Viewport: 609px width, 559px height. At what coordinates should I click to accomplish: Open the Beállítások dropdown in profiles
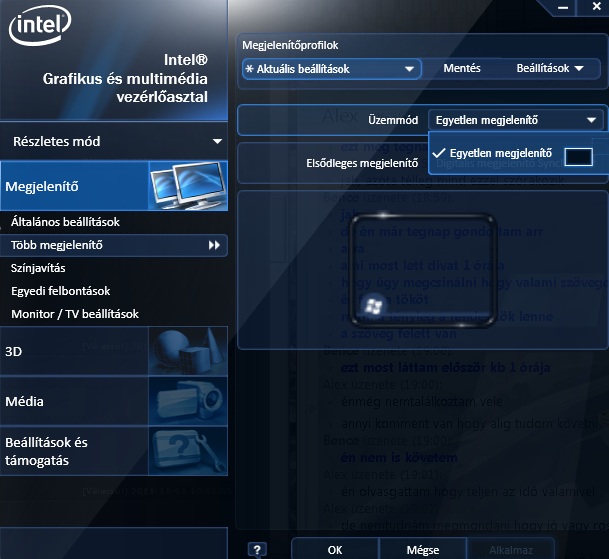550,68
